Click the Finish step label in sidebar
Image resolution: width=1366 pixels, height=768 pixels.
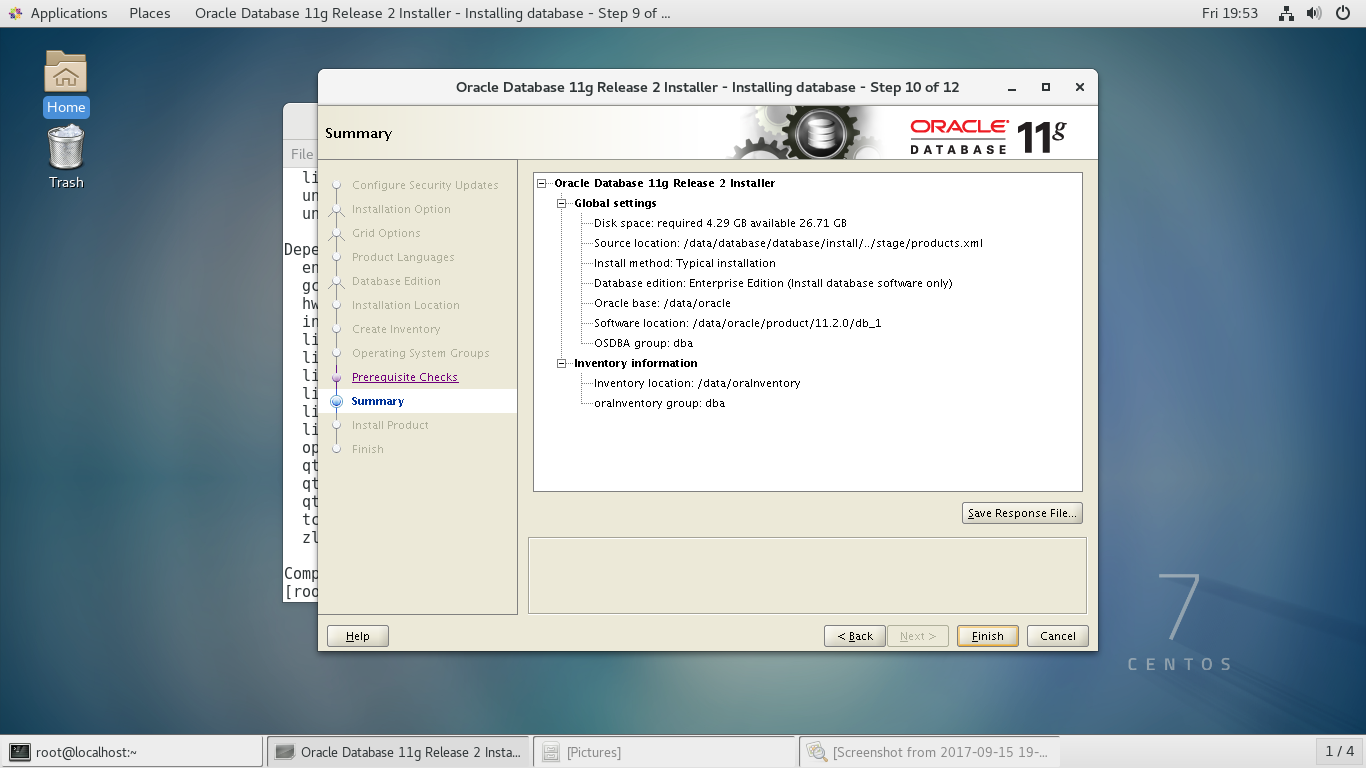[368, 449]
